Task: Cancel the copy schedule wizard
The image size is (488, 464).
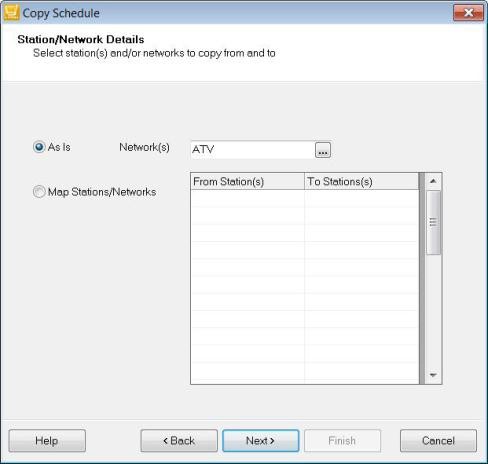Action: tap(438, 441)
